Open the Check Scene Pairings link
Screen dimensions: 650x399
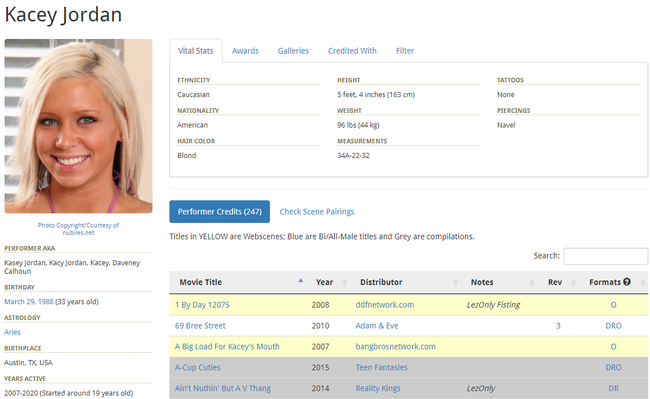[317, 212]
